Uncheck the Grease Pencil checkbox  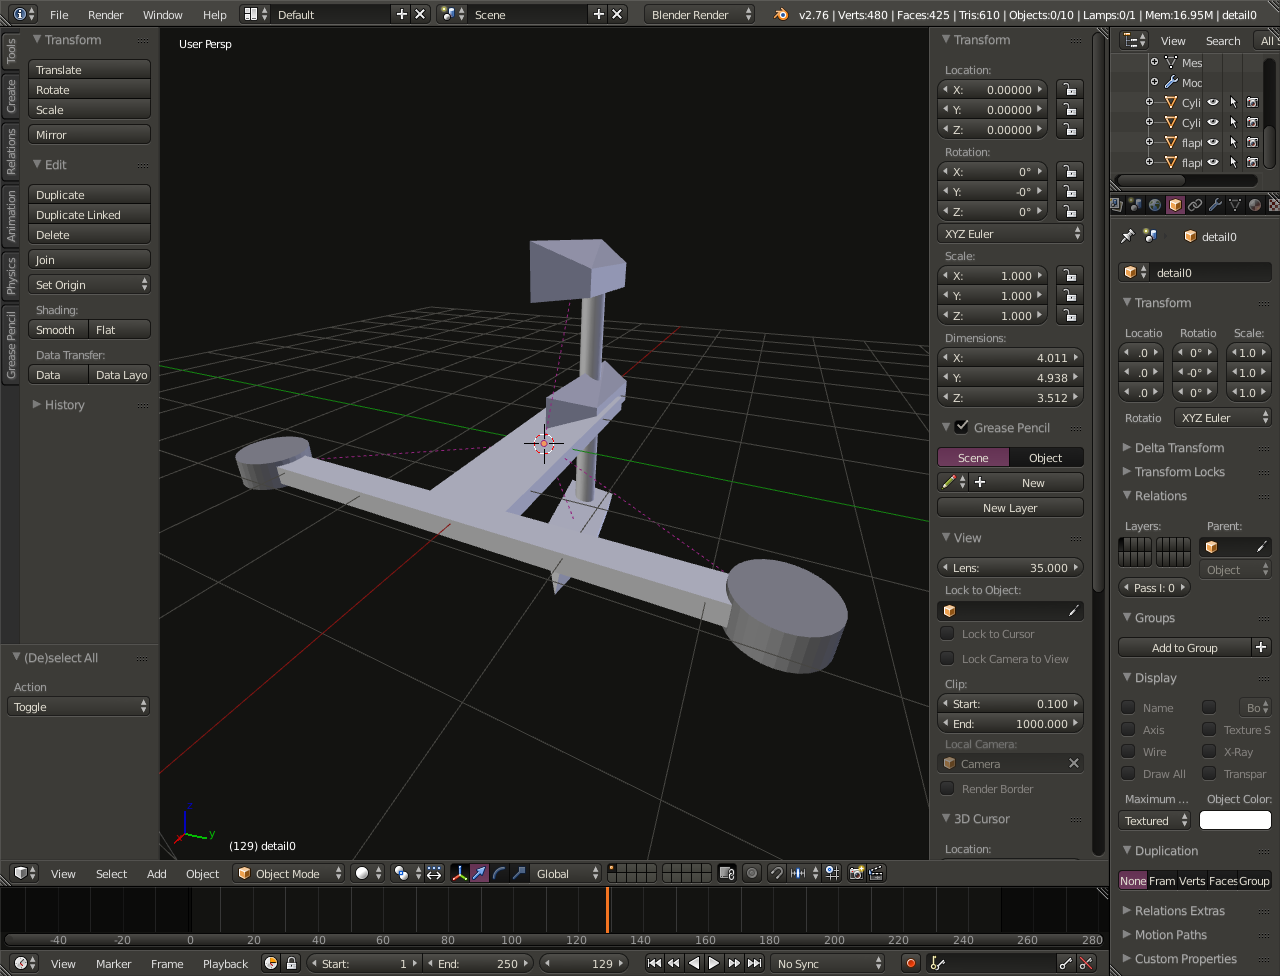(x=962, y=426)
